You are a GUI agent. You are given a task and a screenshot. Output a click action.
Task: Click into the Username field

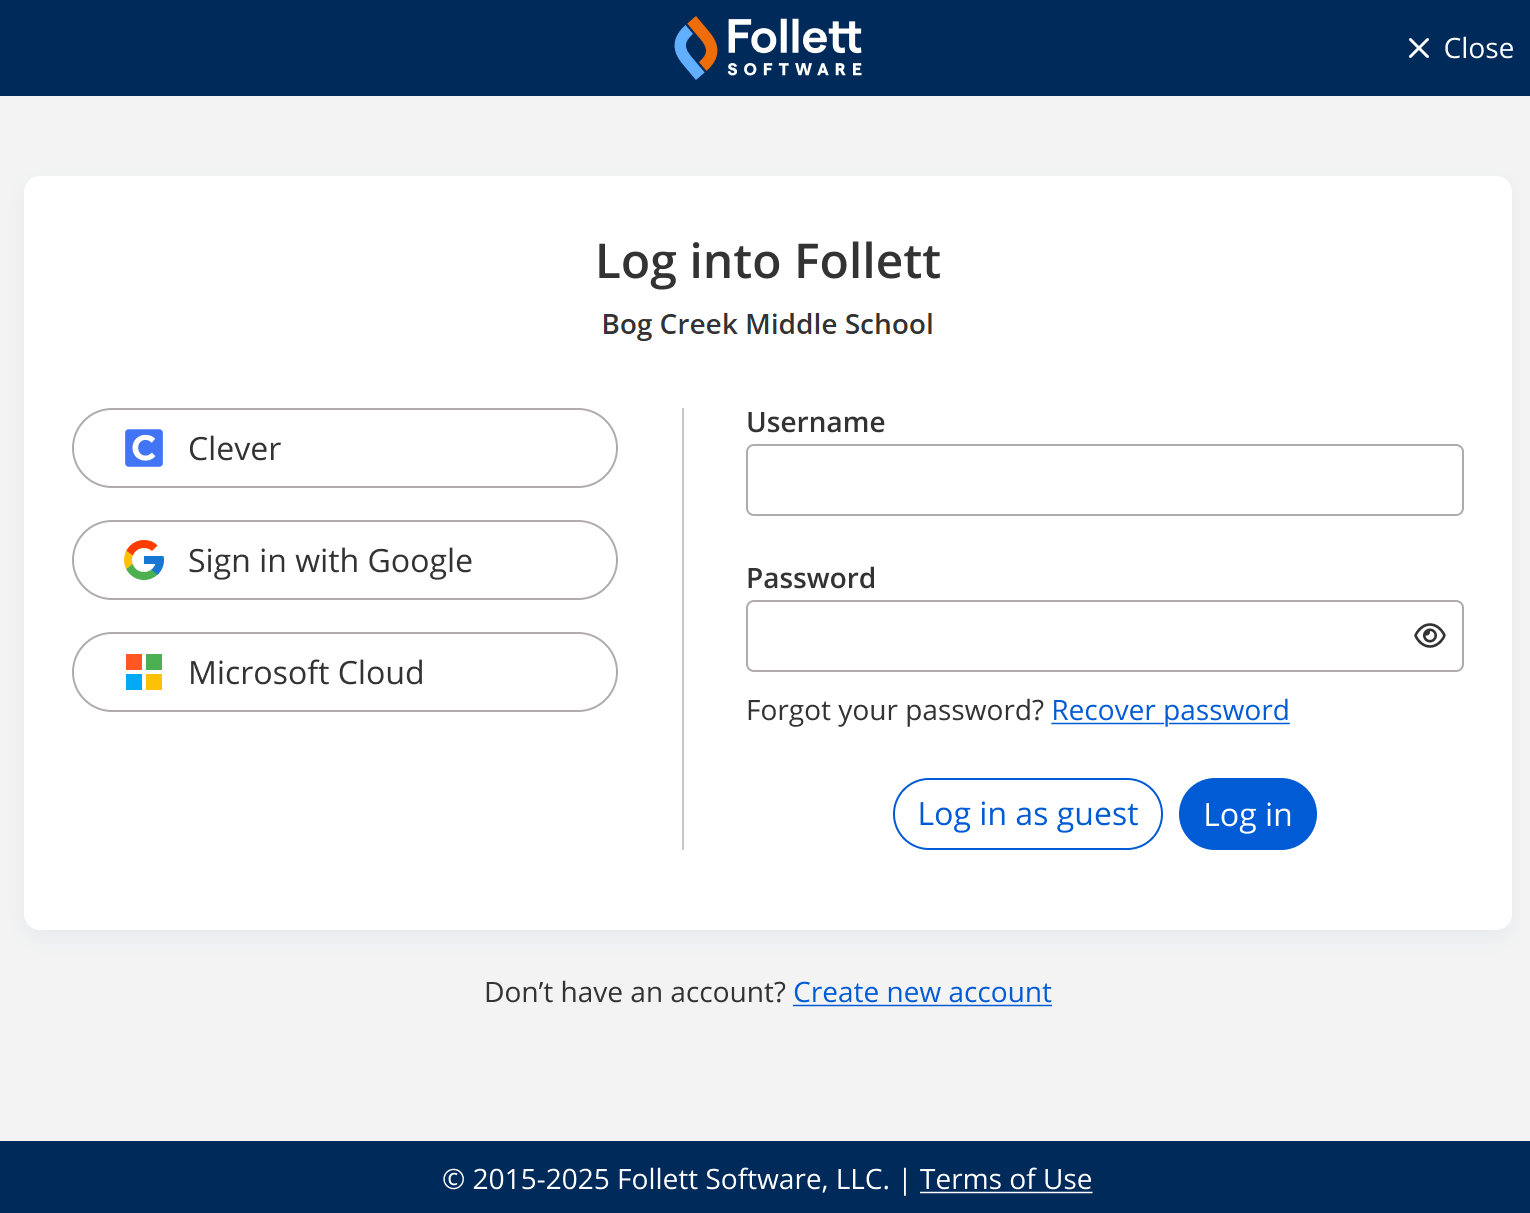point(1104,480)
